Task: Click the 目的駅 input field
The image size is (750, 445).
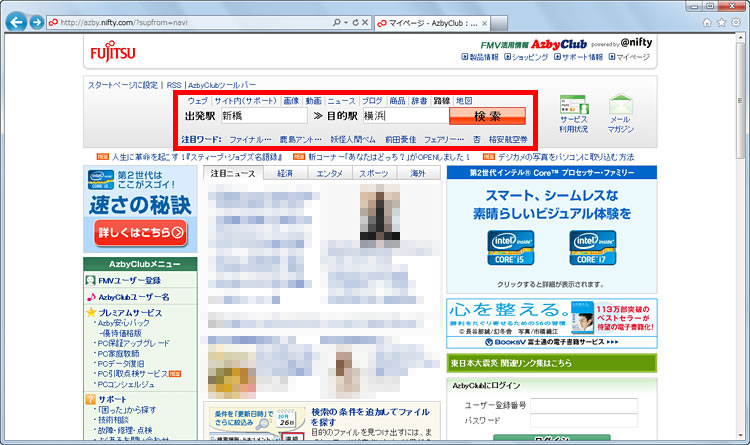Action: point(405,115)
